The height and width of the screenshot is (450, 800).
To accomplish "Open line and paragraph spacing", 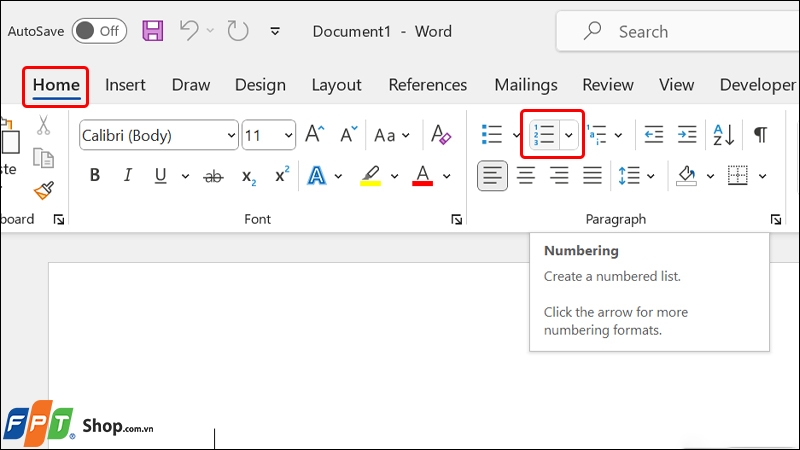I will 629,176.
